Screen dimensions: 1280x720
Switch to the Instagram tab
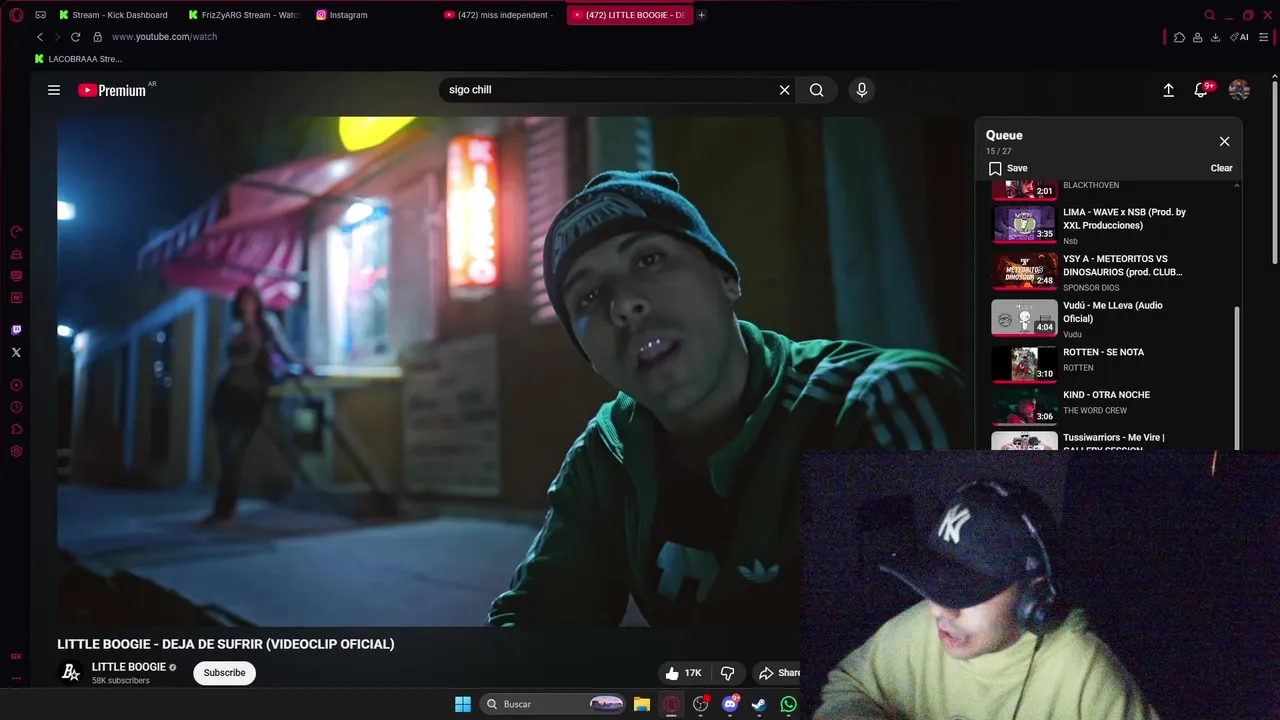(342, 15)
